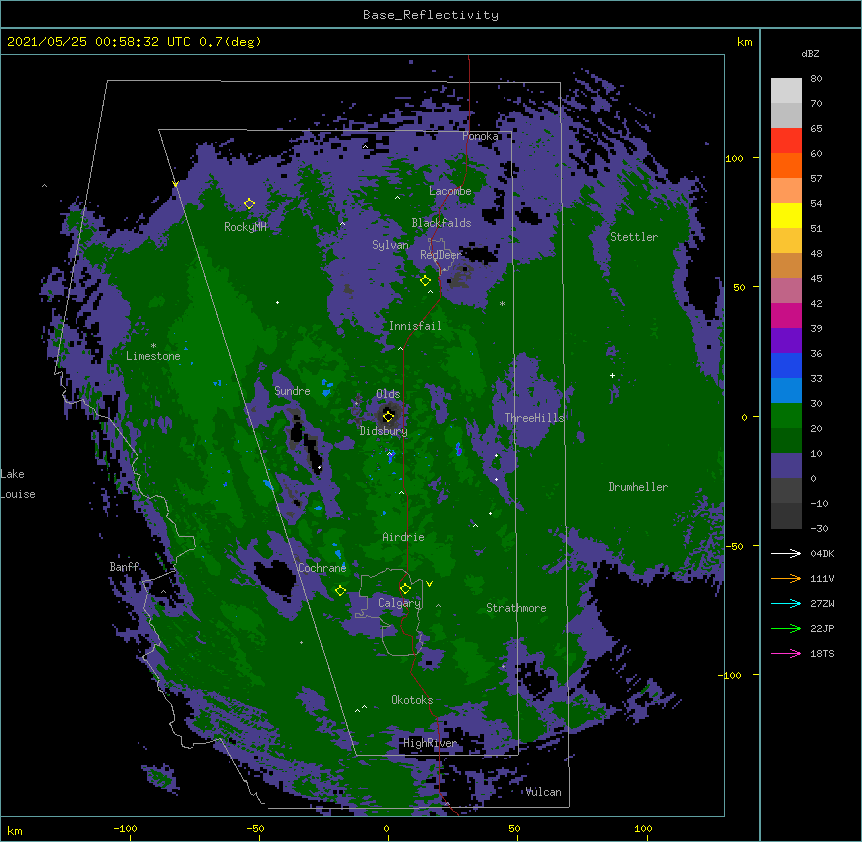This screenshot has height=842, width=862.
Task: Click the Banff label
Action: (x=124, y=567)
